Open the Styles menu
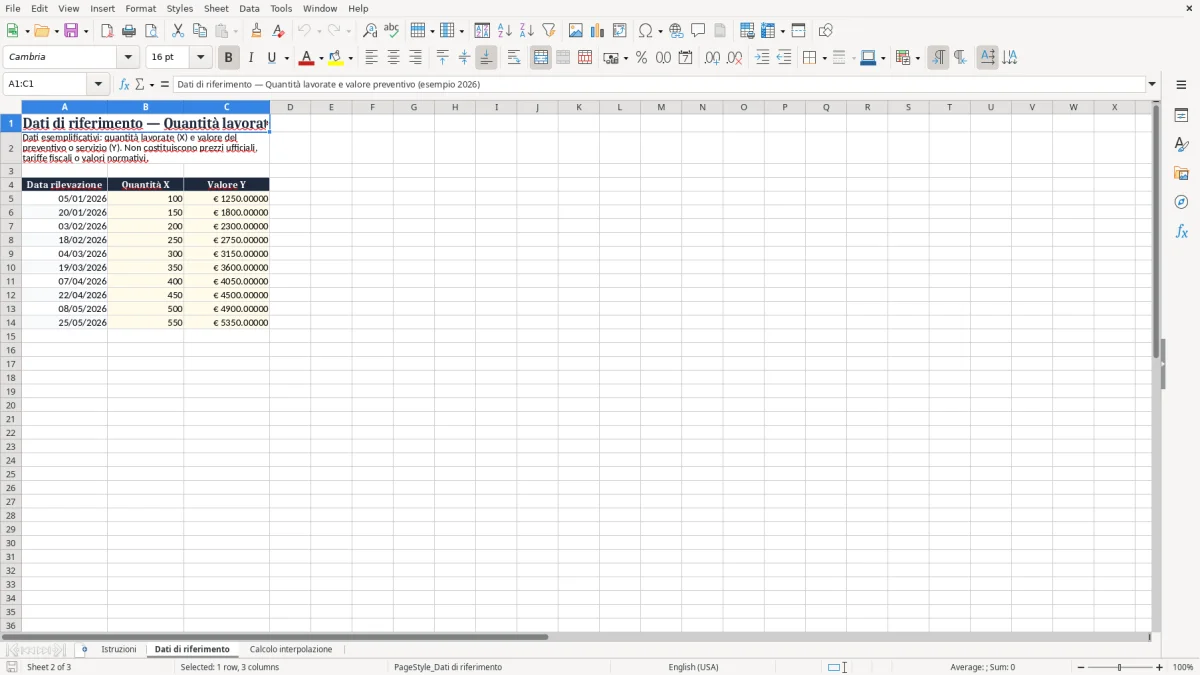Screen dimensions: 1200x675 point(180,8)
